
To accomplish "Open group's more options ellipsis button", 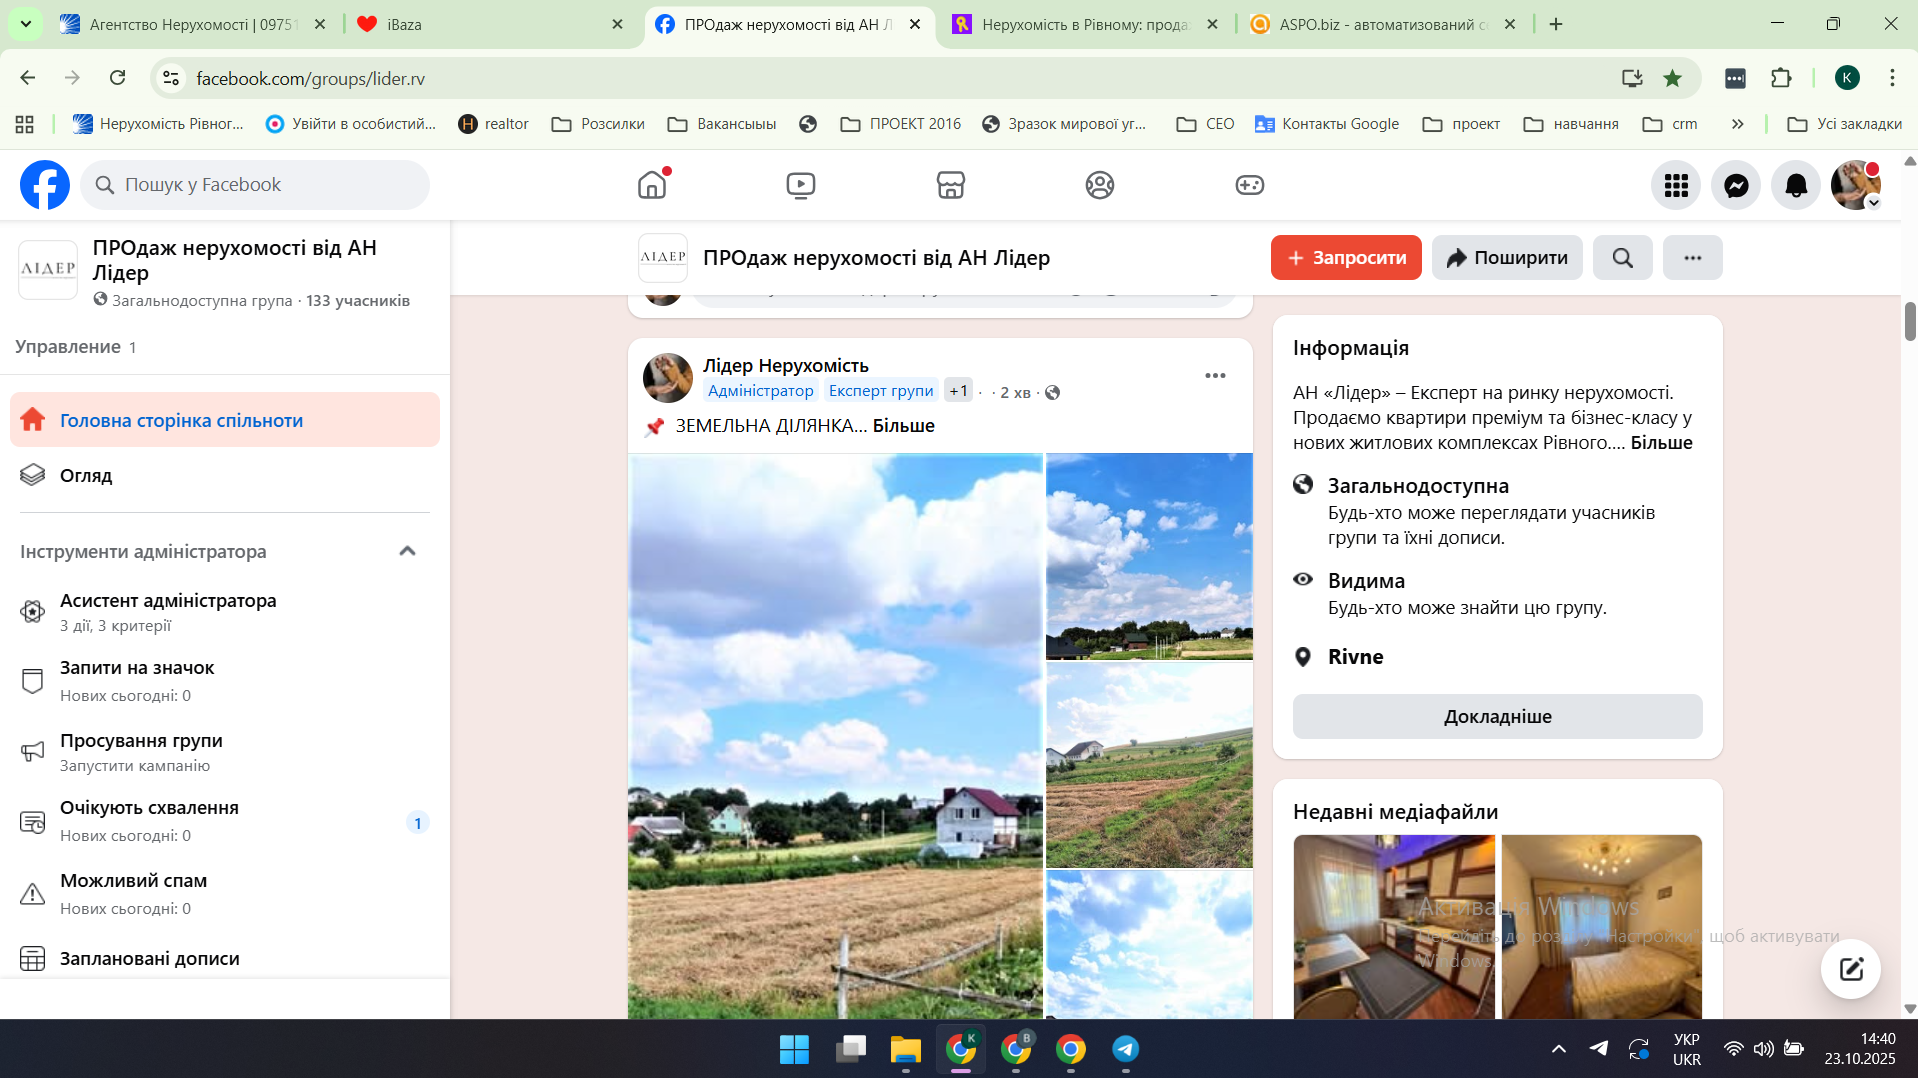I will (1692, 258).
